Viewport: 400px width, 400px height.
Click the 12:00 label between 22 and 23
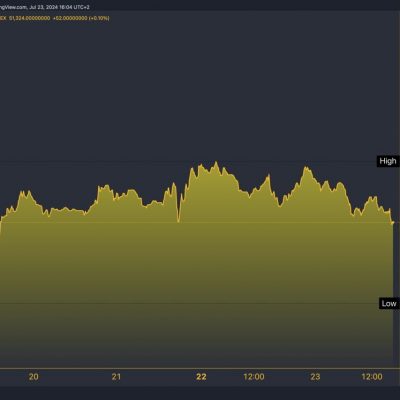[x=254, y=377]
